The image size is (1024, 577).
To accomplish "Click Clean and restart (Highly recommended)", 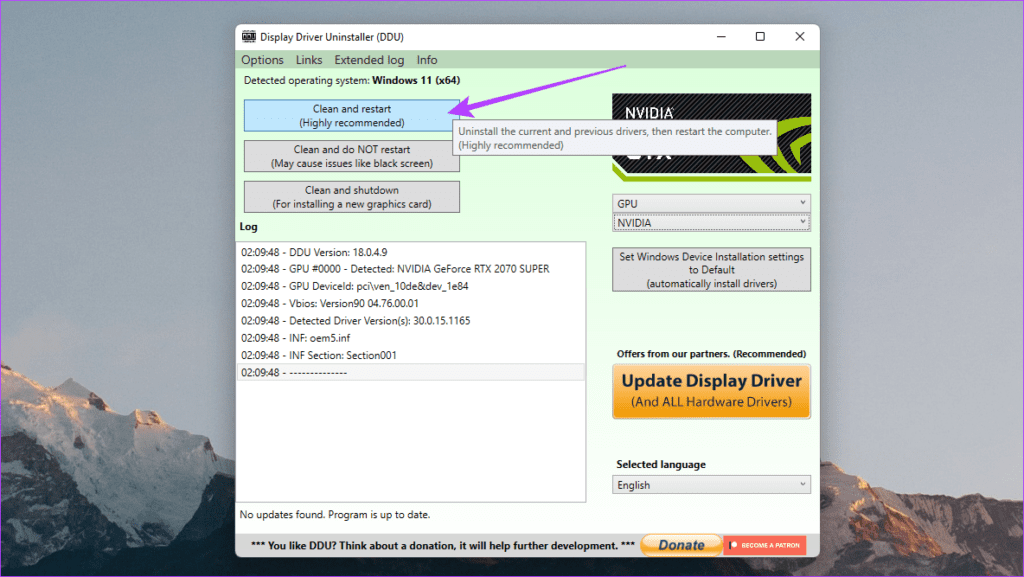I will [350, 115].
